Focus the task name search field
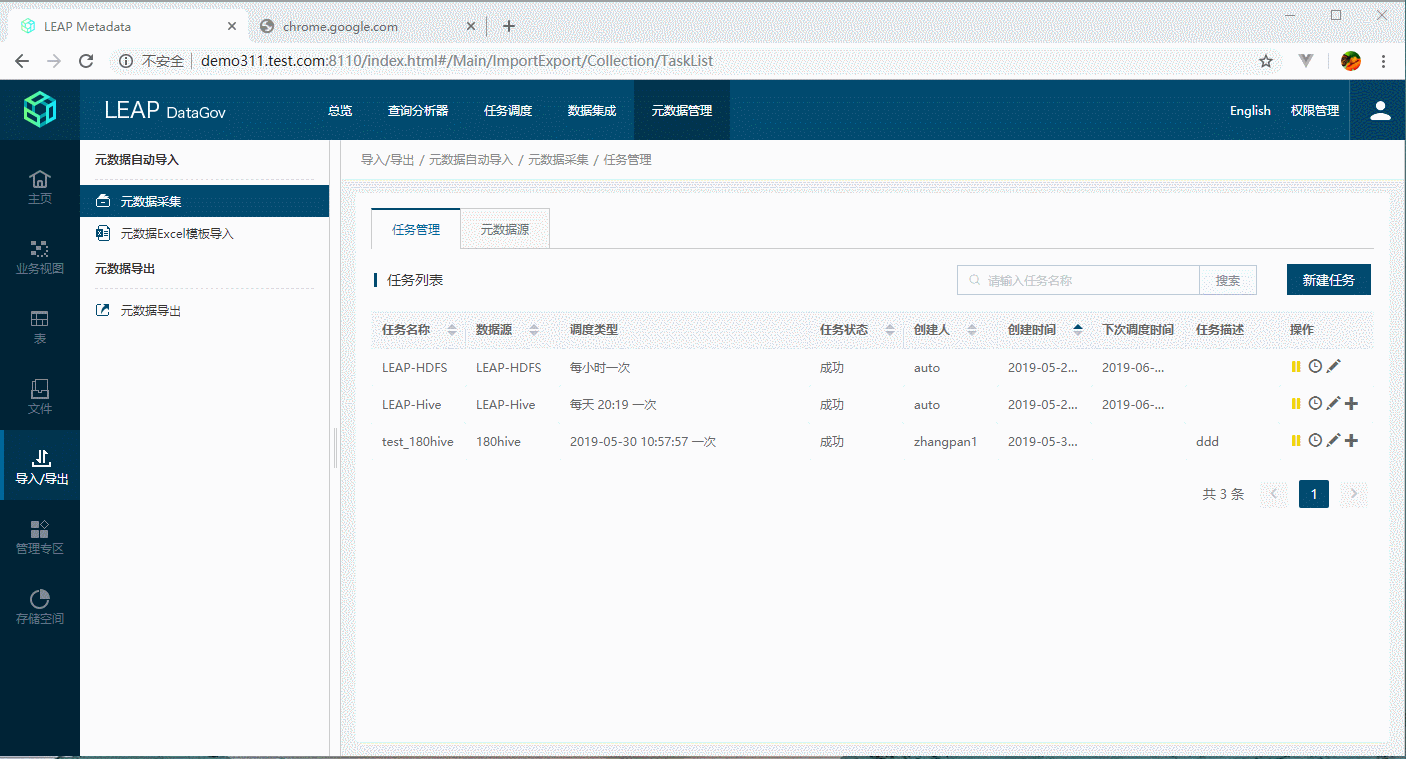Image resolution: width=1406 pixels, height=759 pixels. [x=1078, y=281]
